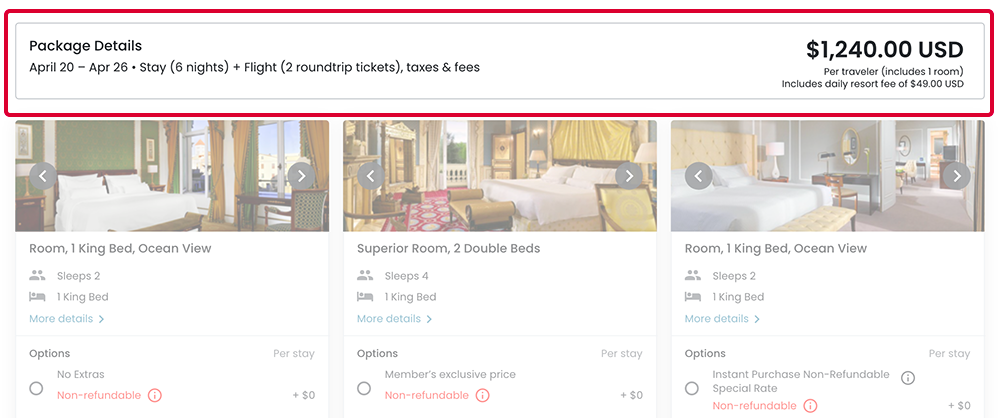This screenshot has width=1000, height=418.
Task: Select the No Extras option
Action: (36, 388)
